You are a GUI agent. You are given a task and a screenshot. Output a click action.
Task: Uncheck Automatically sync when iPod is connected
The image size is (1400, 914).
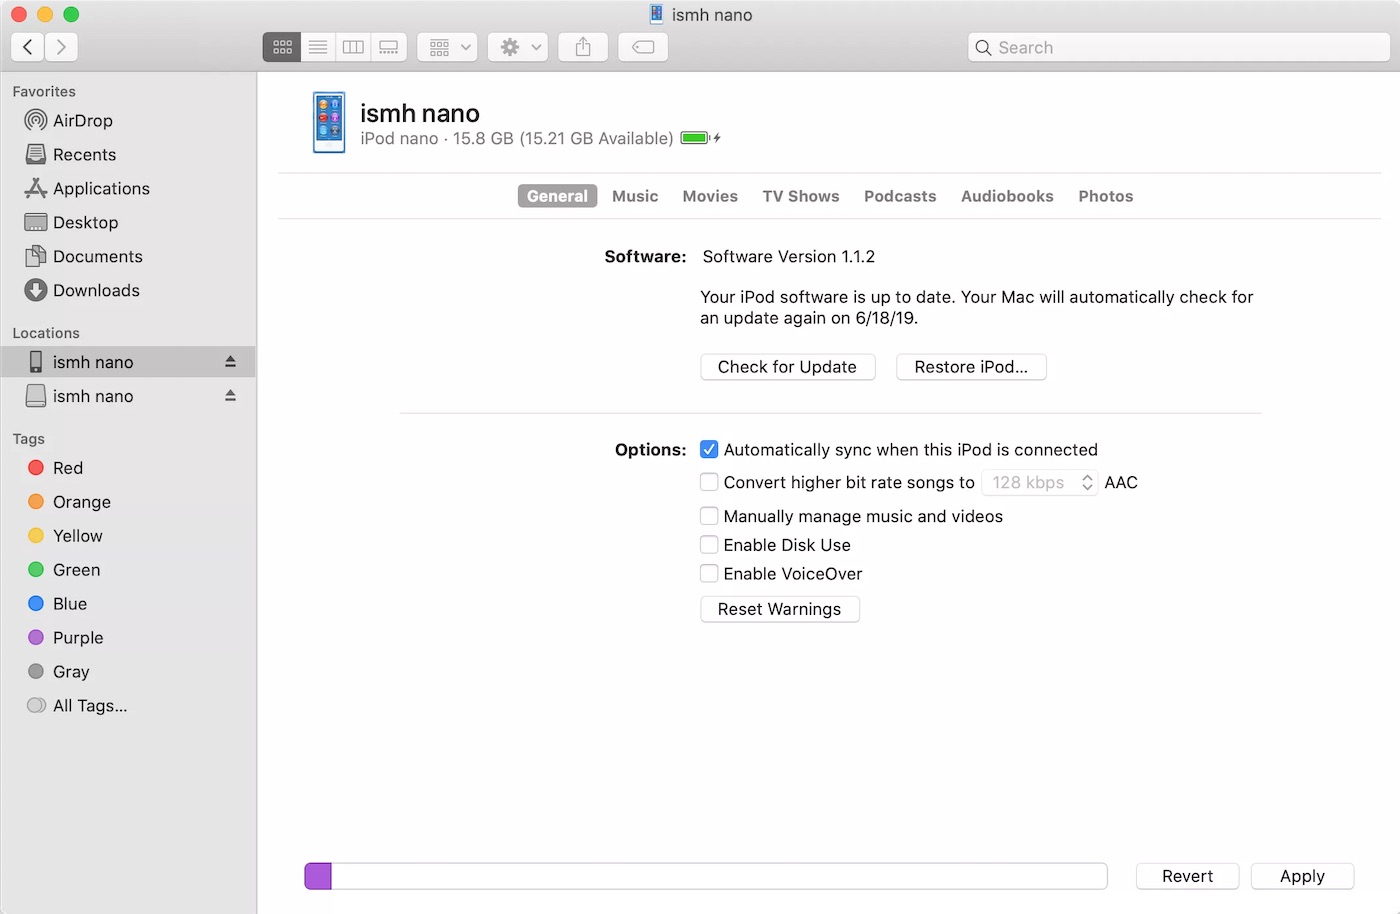(709, 450)
